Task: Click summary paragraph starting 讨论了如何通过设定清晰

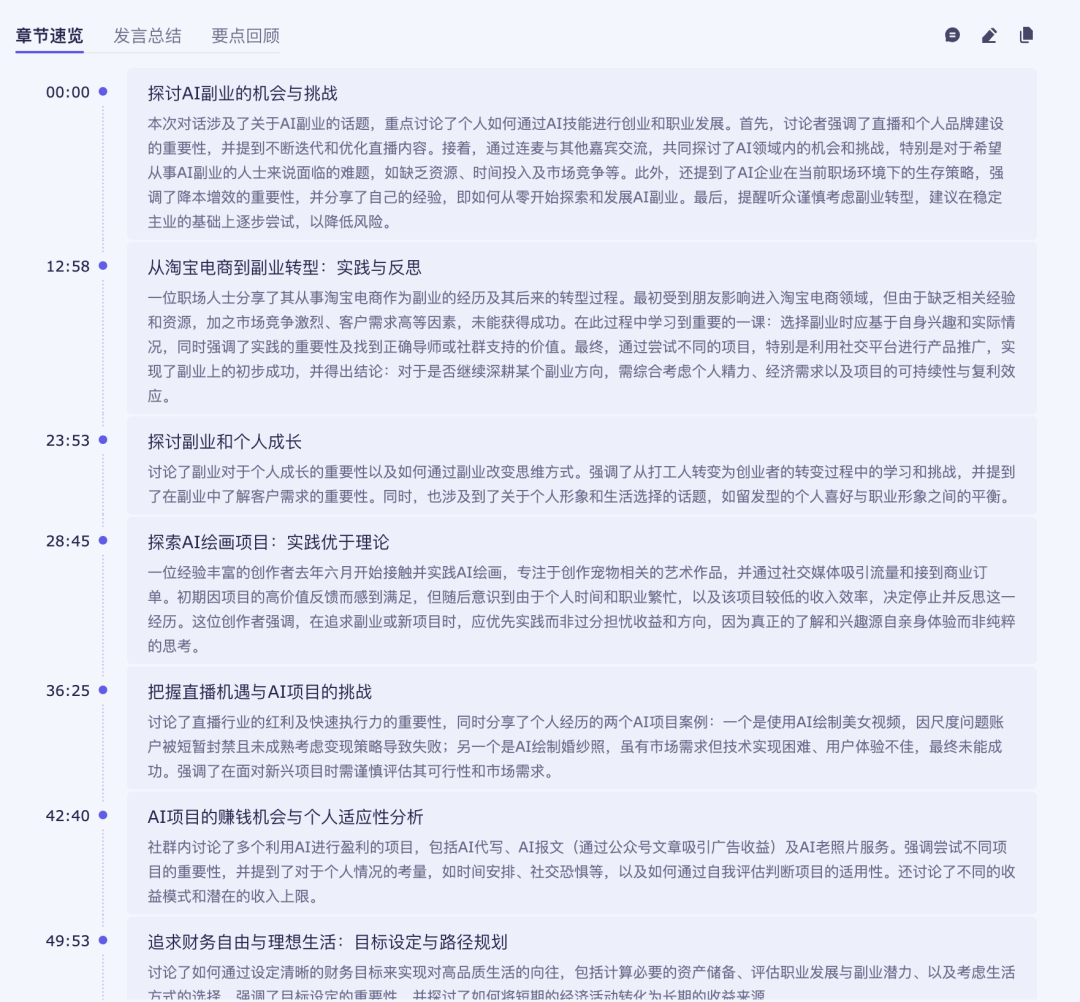Action: click(x=581, y=983)
